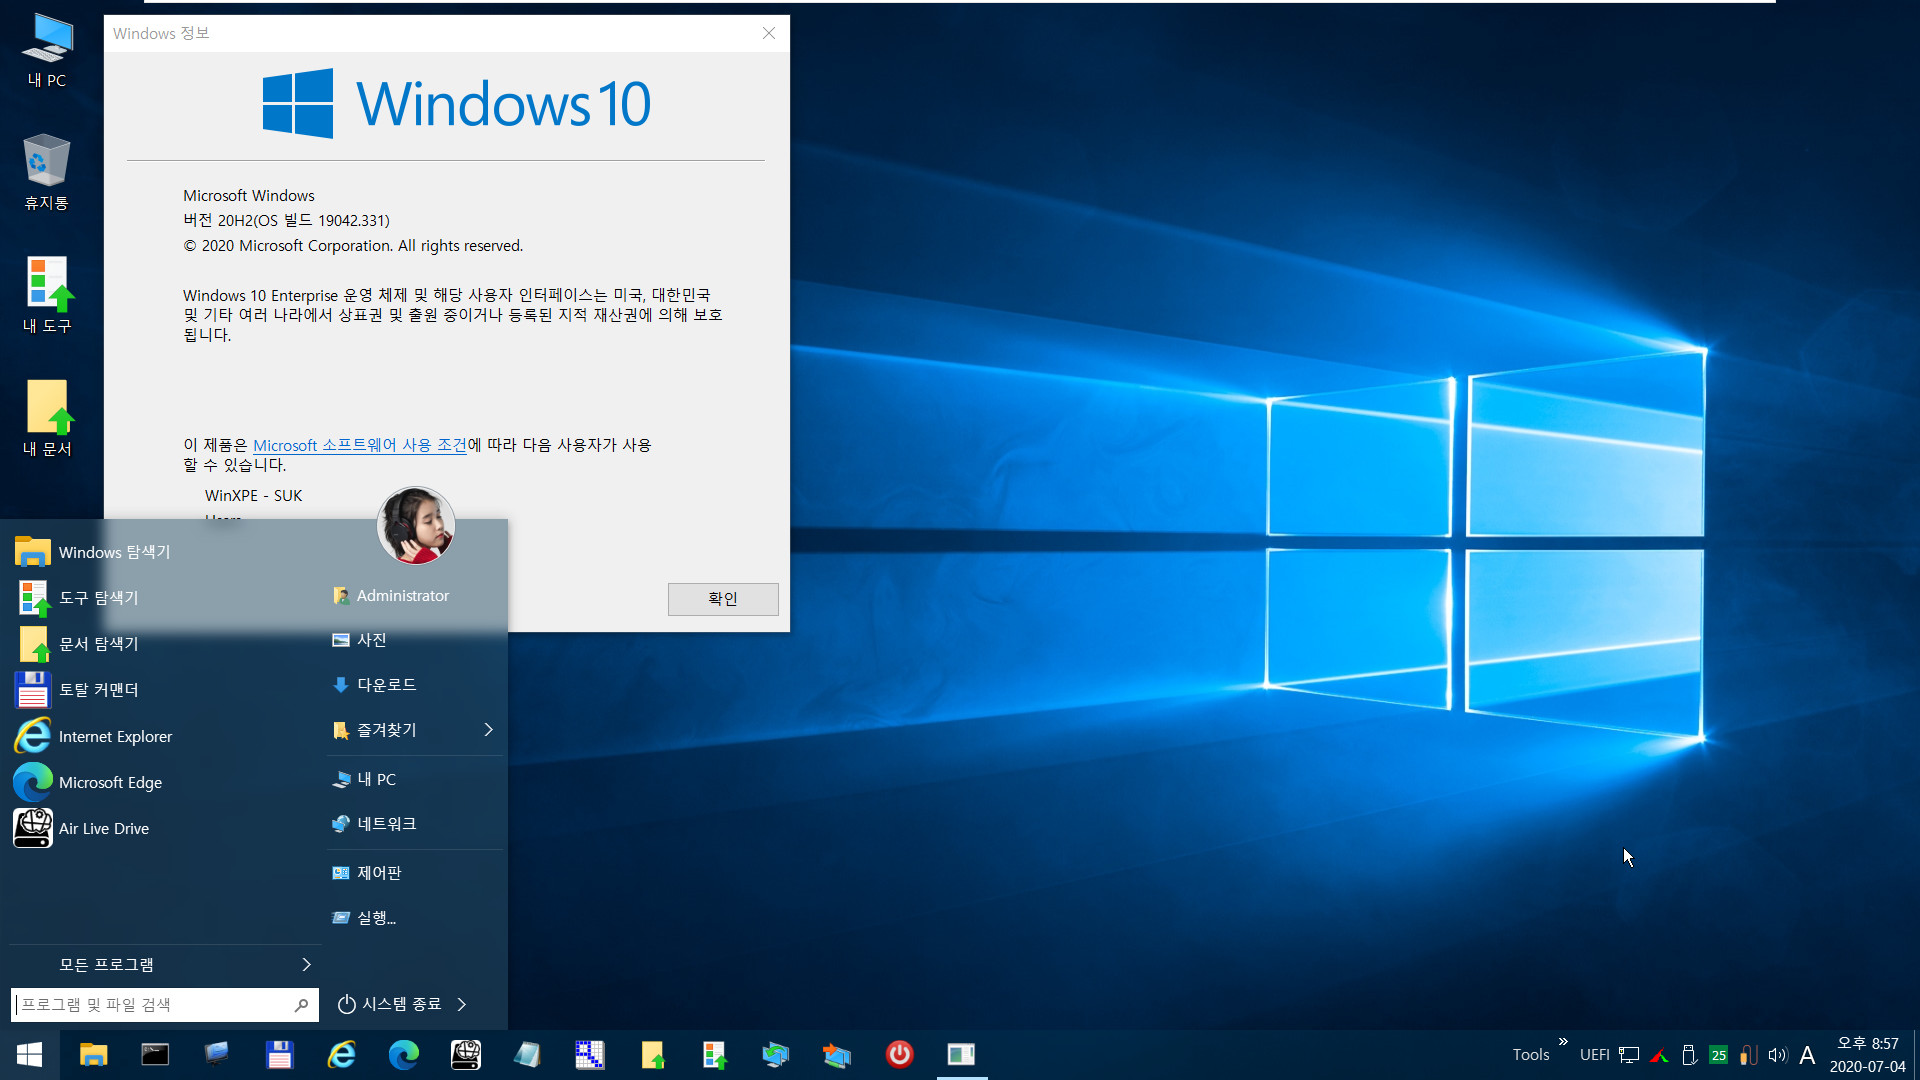The height and width of the screenshot is (1080, 1920).
Task: Open Air Live Drive app
Action: coord(103,827)
